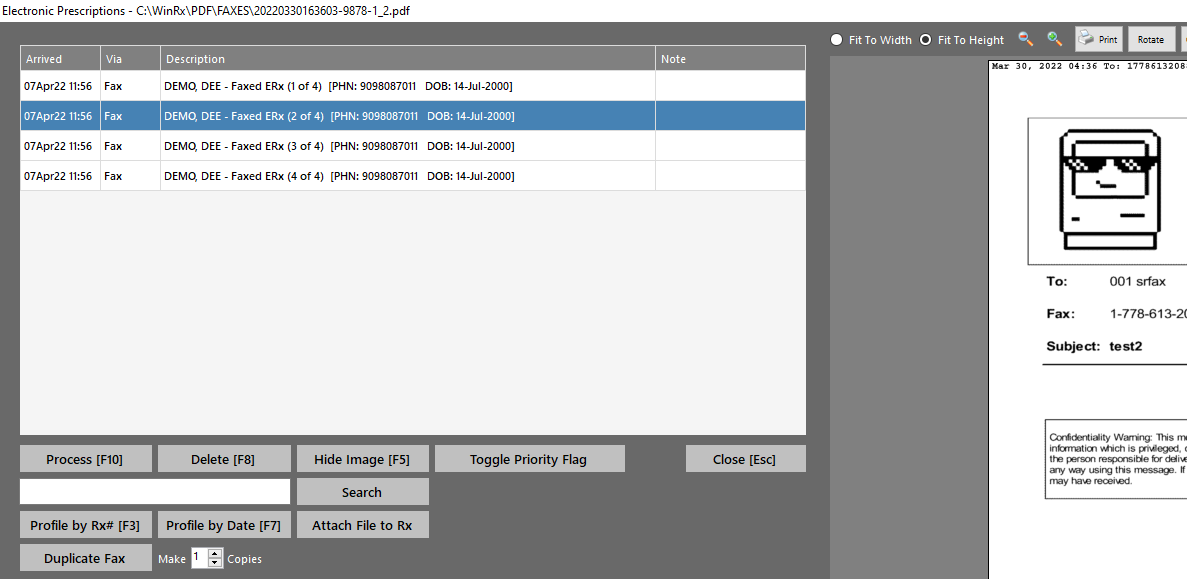This screenshot has width=1187, height=579.
Task: Sort the list by Arrived column header
Action: coord(60,59)
